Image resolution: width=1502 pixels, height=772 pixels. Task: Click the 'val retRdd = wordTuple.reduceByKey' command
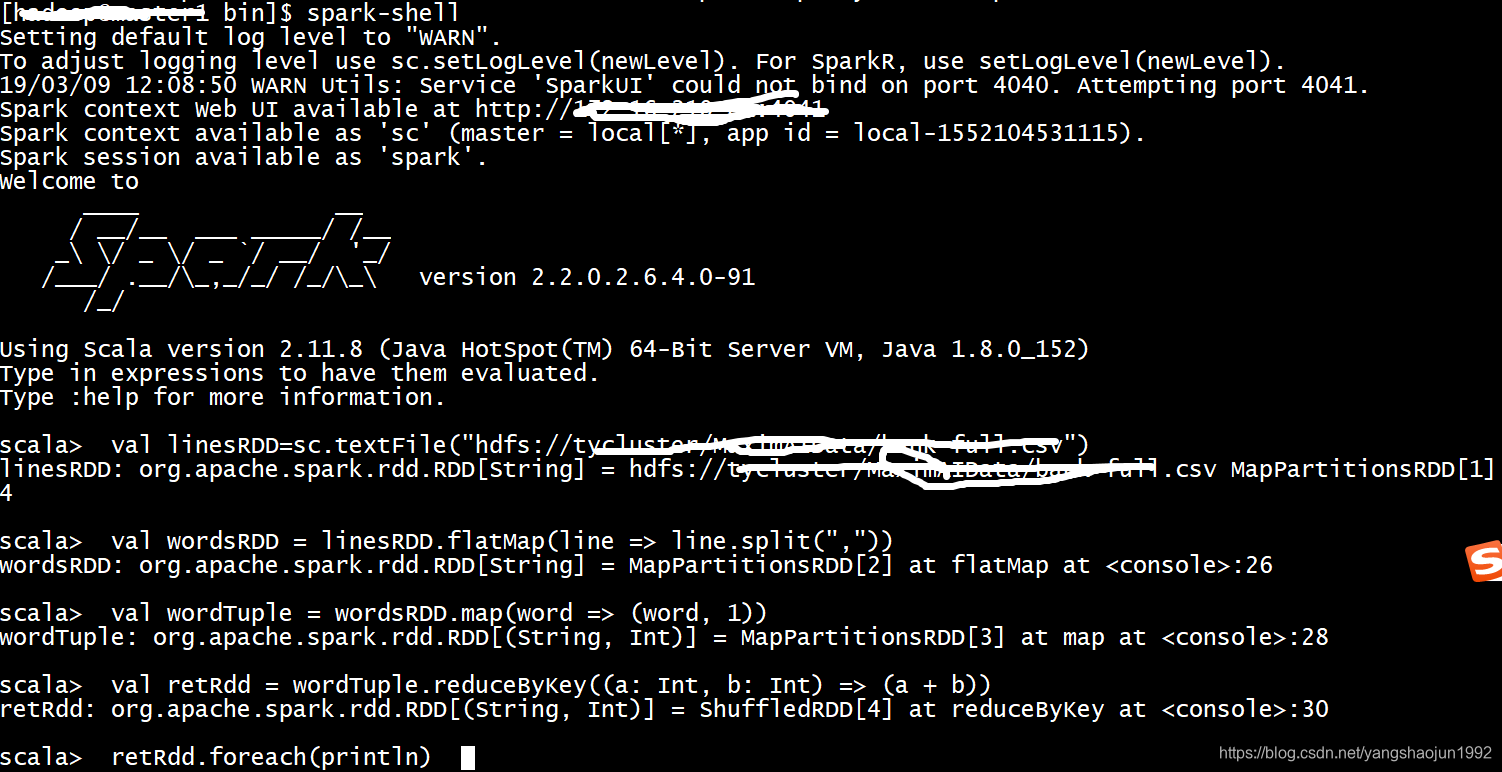(x=551, y=685)
